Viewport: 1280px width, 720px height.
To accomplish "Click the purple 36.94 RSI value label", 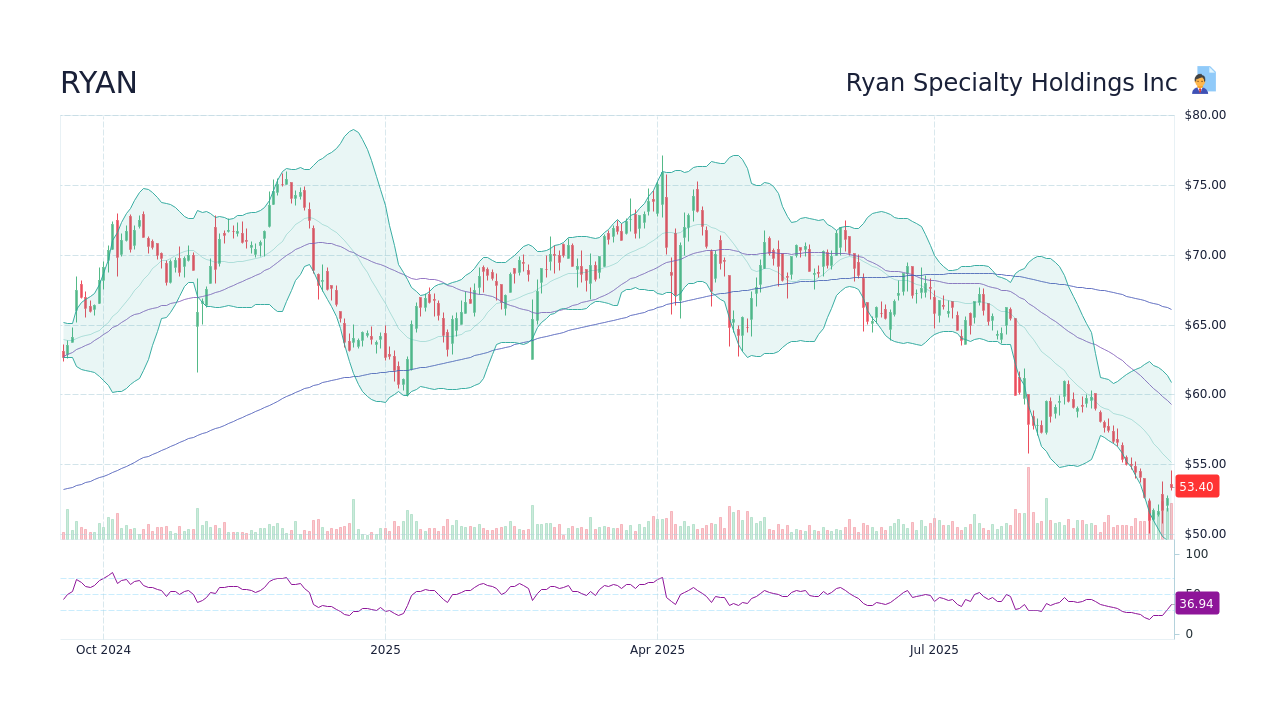I will coord(1196,604).
